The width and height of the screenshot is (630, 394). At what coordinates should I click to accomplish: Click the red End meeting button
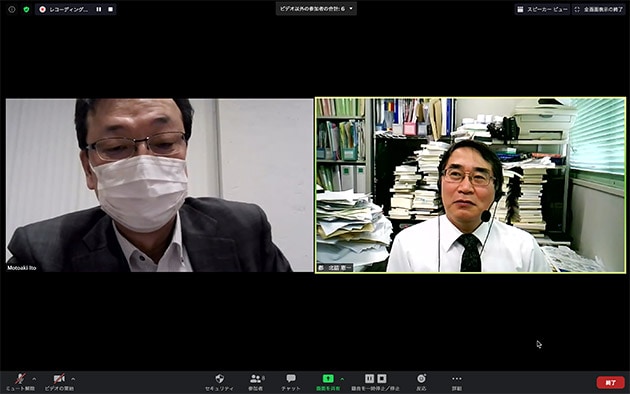610,382
